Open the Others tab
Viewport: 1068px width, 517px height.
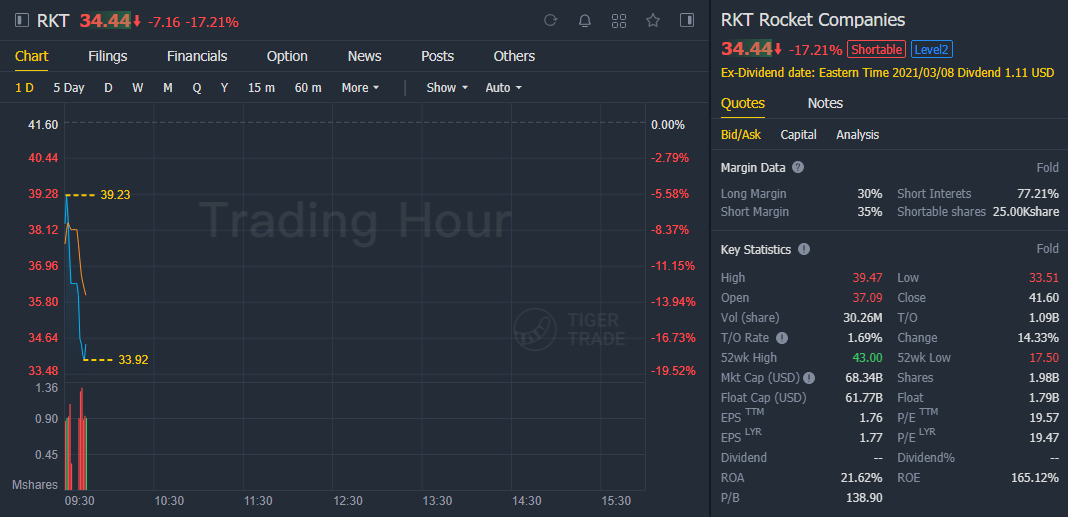coord(514,56)
